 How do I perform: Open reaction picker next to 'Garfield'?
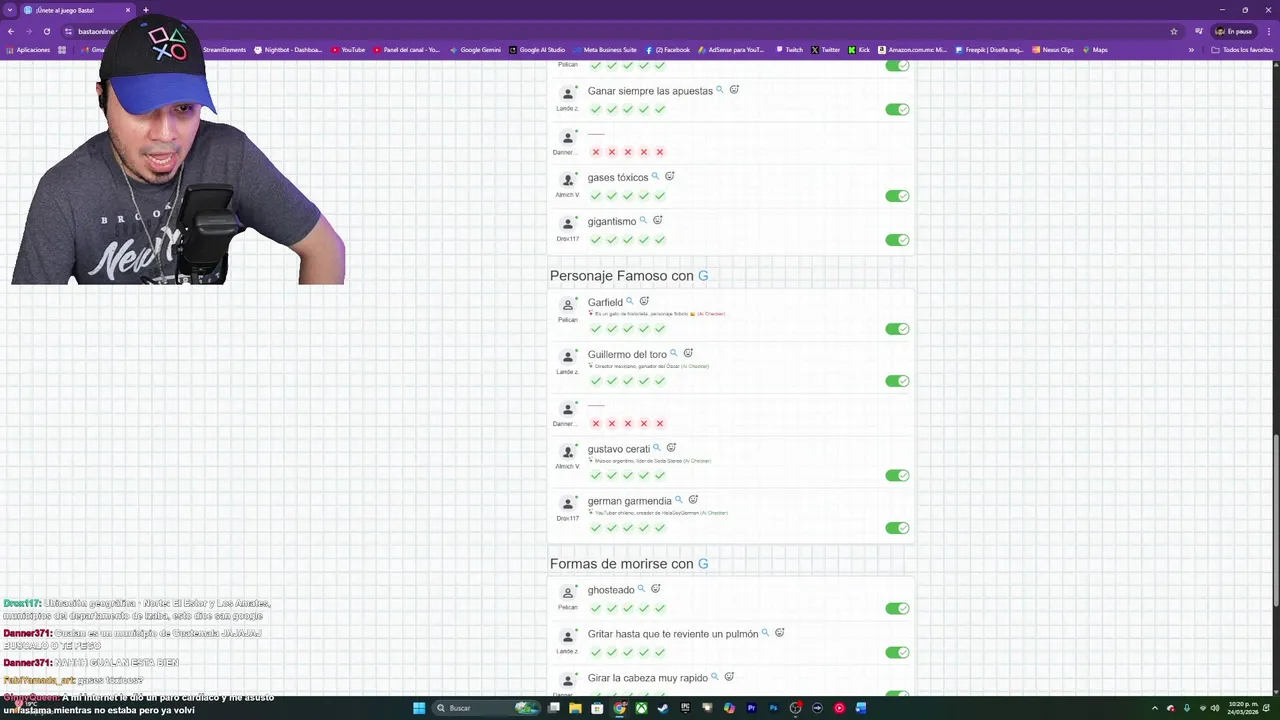click(644, 301)
